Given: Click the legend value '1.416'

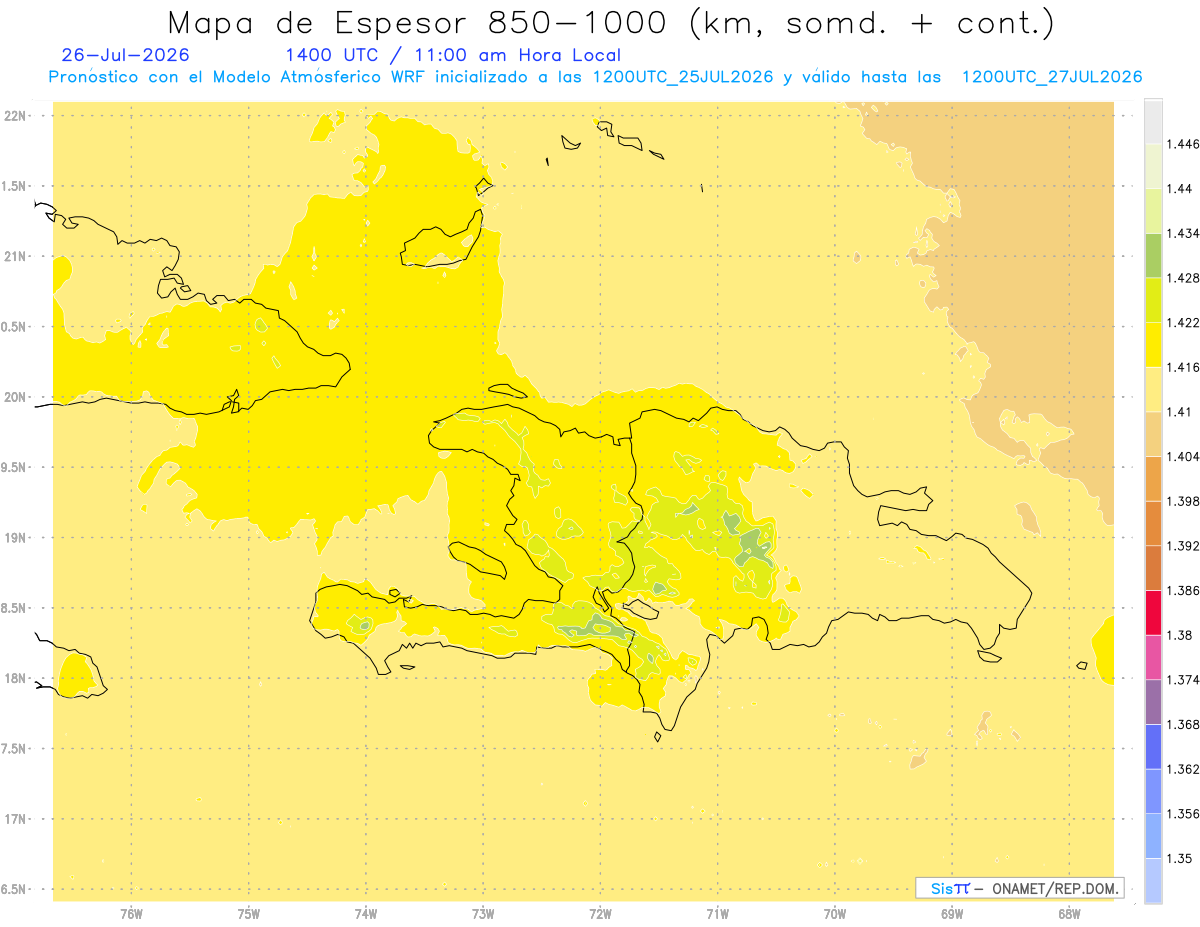Looking at the screenshot, I should (x=1184, y=367).
